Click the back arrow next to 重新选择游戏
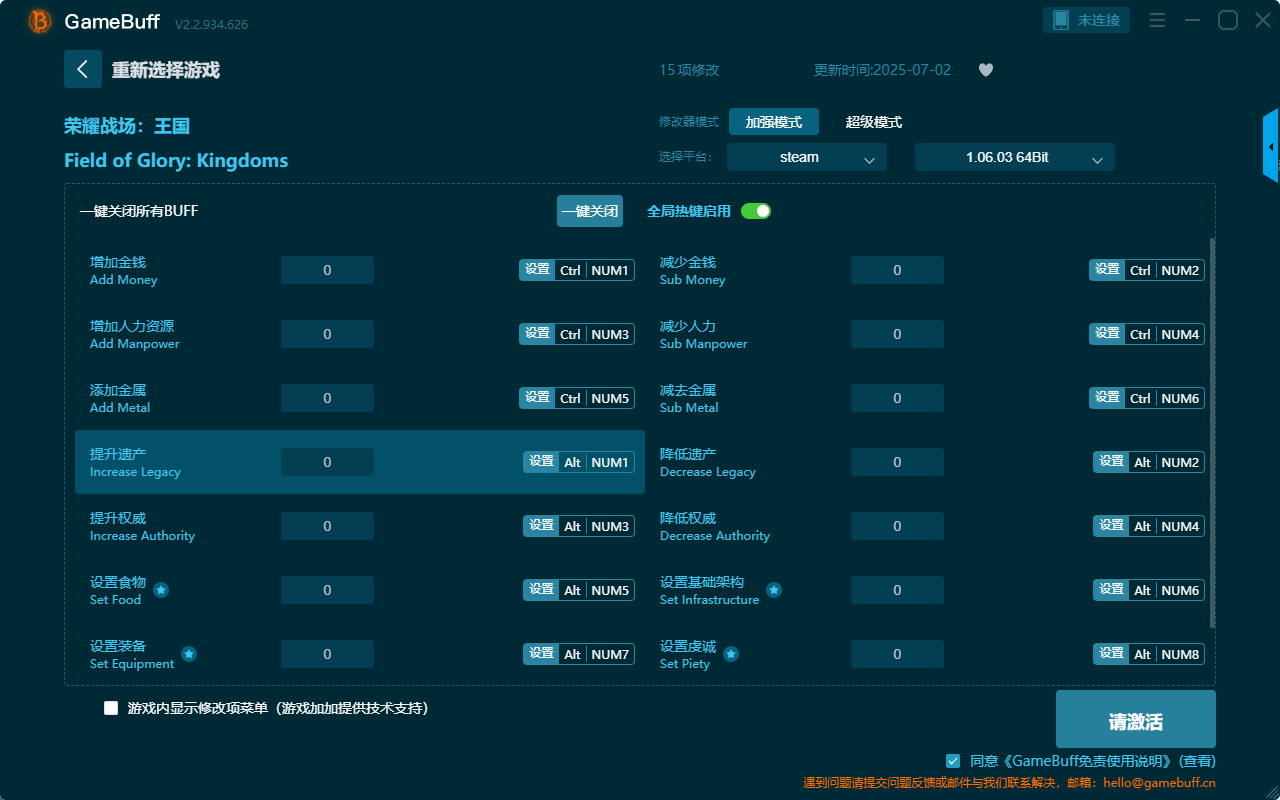The image size is (1280, 800). 83,69
